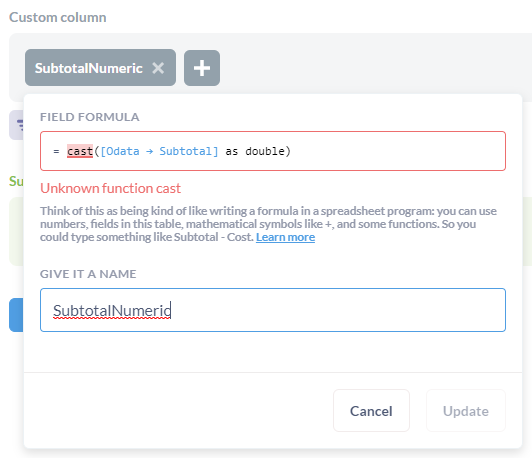Image resolution: width=532 pixels, height=458 pixels.
Task: Click the arrow symbol between Odata and Subtotal
Action: coord(149,151)
